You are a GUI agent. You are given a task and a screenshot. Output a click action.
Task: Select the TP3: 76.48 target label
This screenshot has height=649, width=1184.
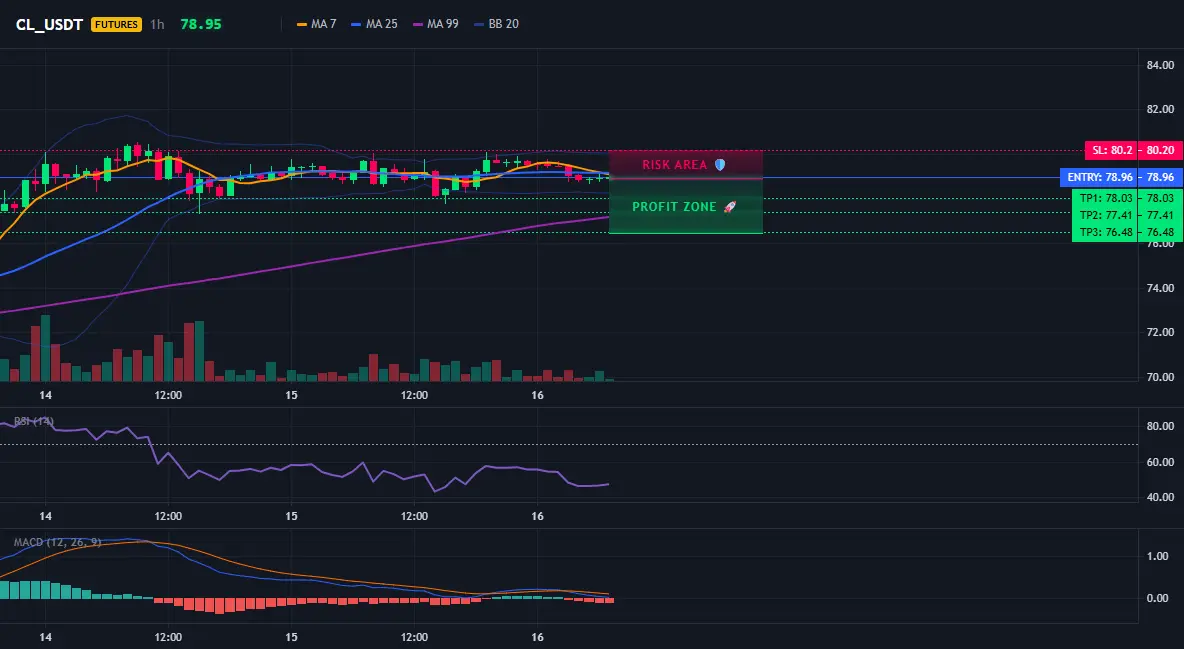[x=1105, y=232]
